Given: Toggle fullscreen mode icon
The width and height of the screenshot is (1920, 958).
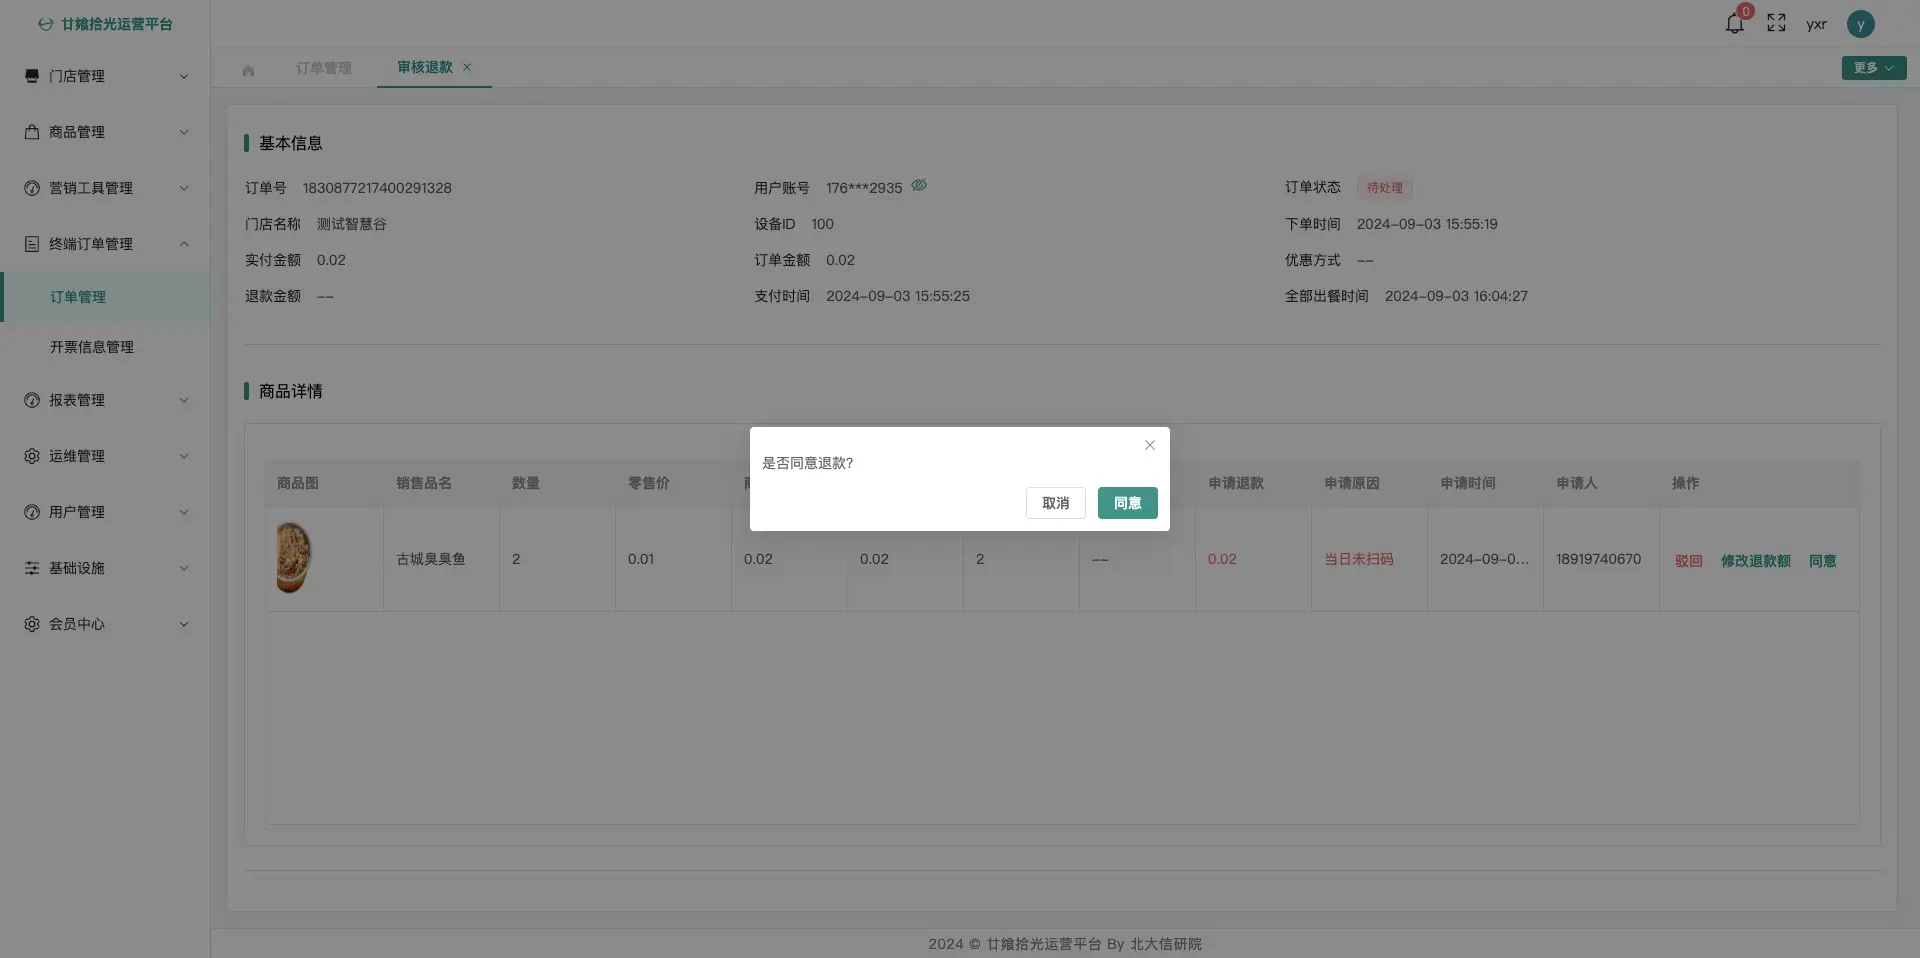Looking at the screenshot, I should (x=1776, y=23).
